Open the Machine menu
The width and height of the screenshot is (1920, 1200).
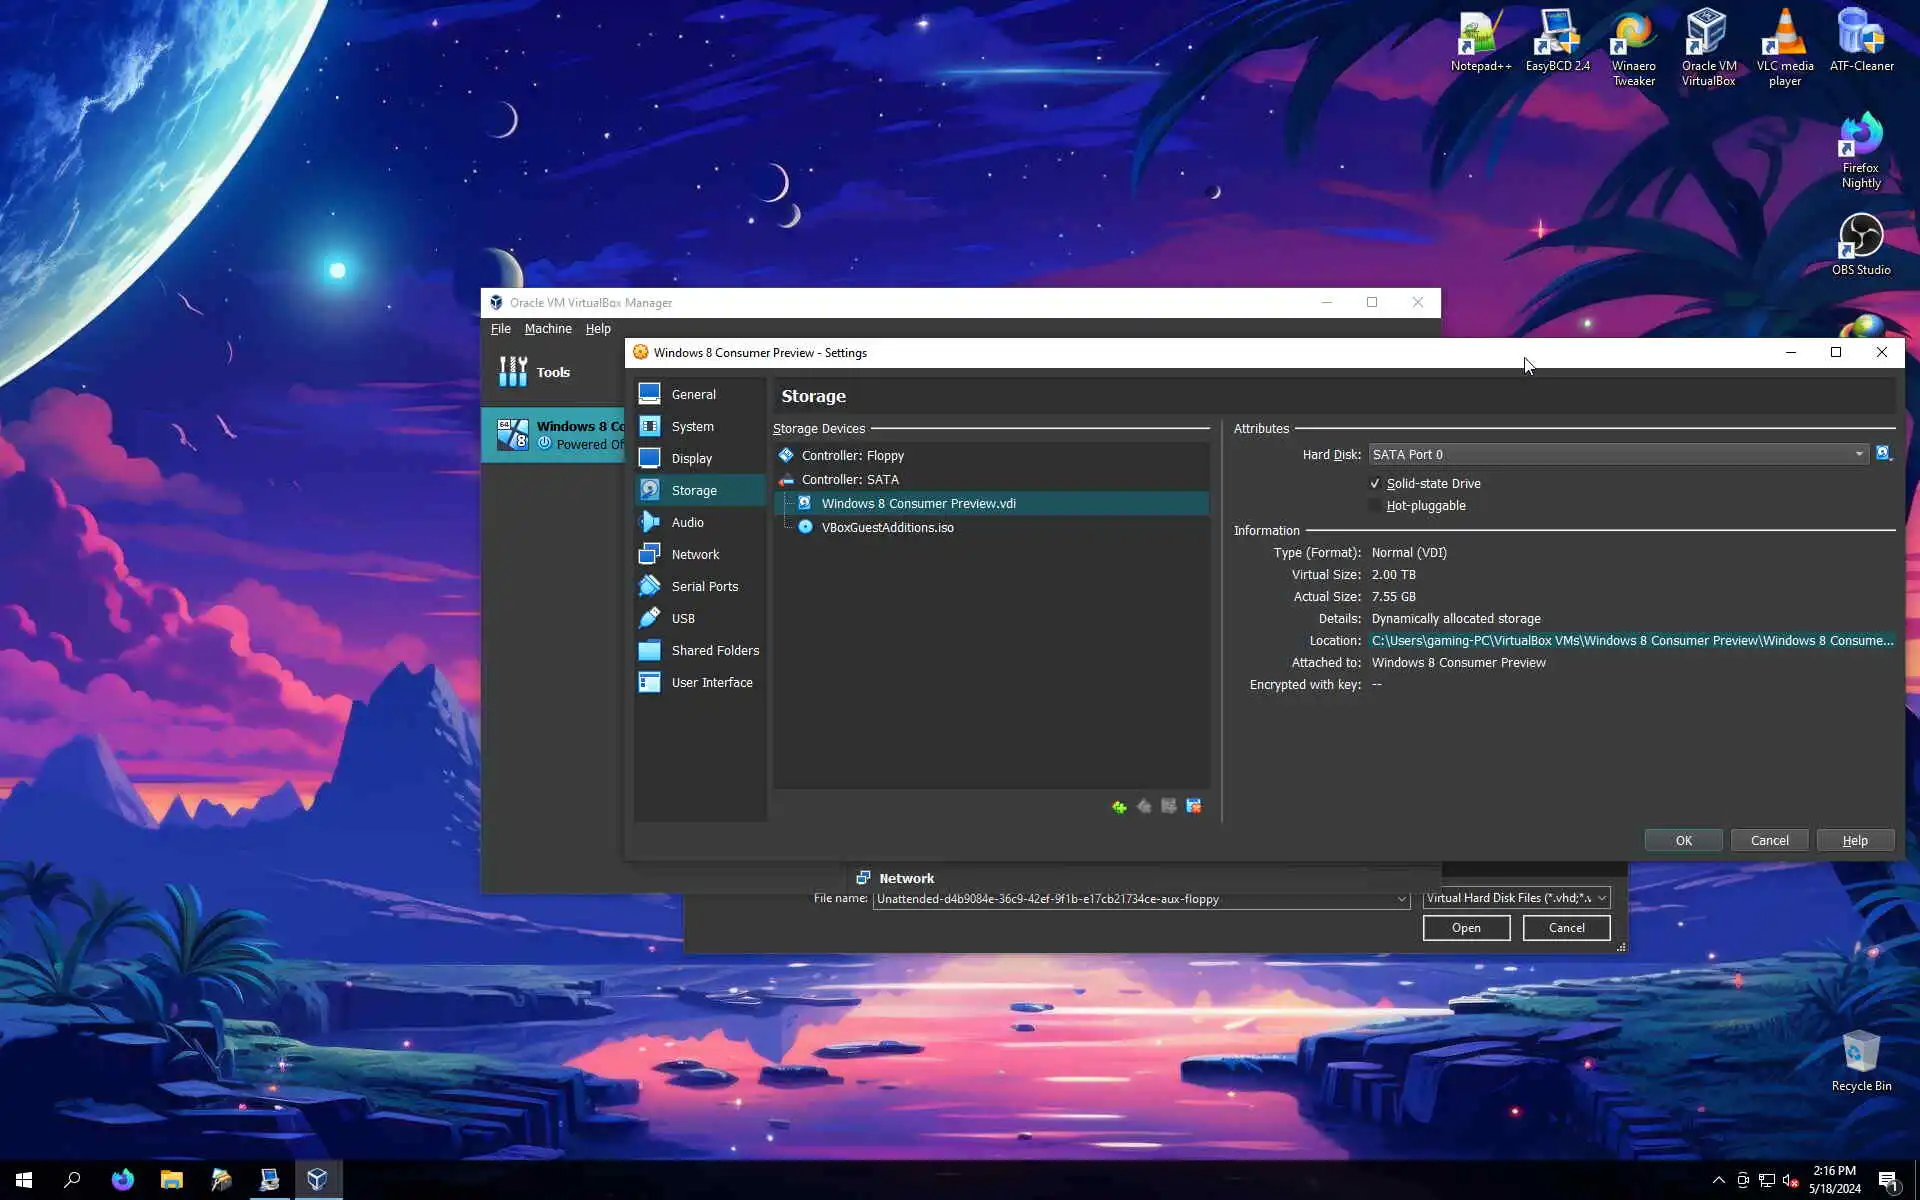coord(547,329)
